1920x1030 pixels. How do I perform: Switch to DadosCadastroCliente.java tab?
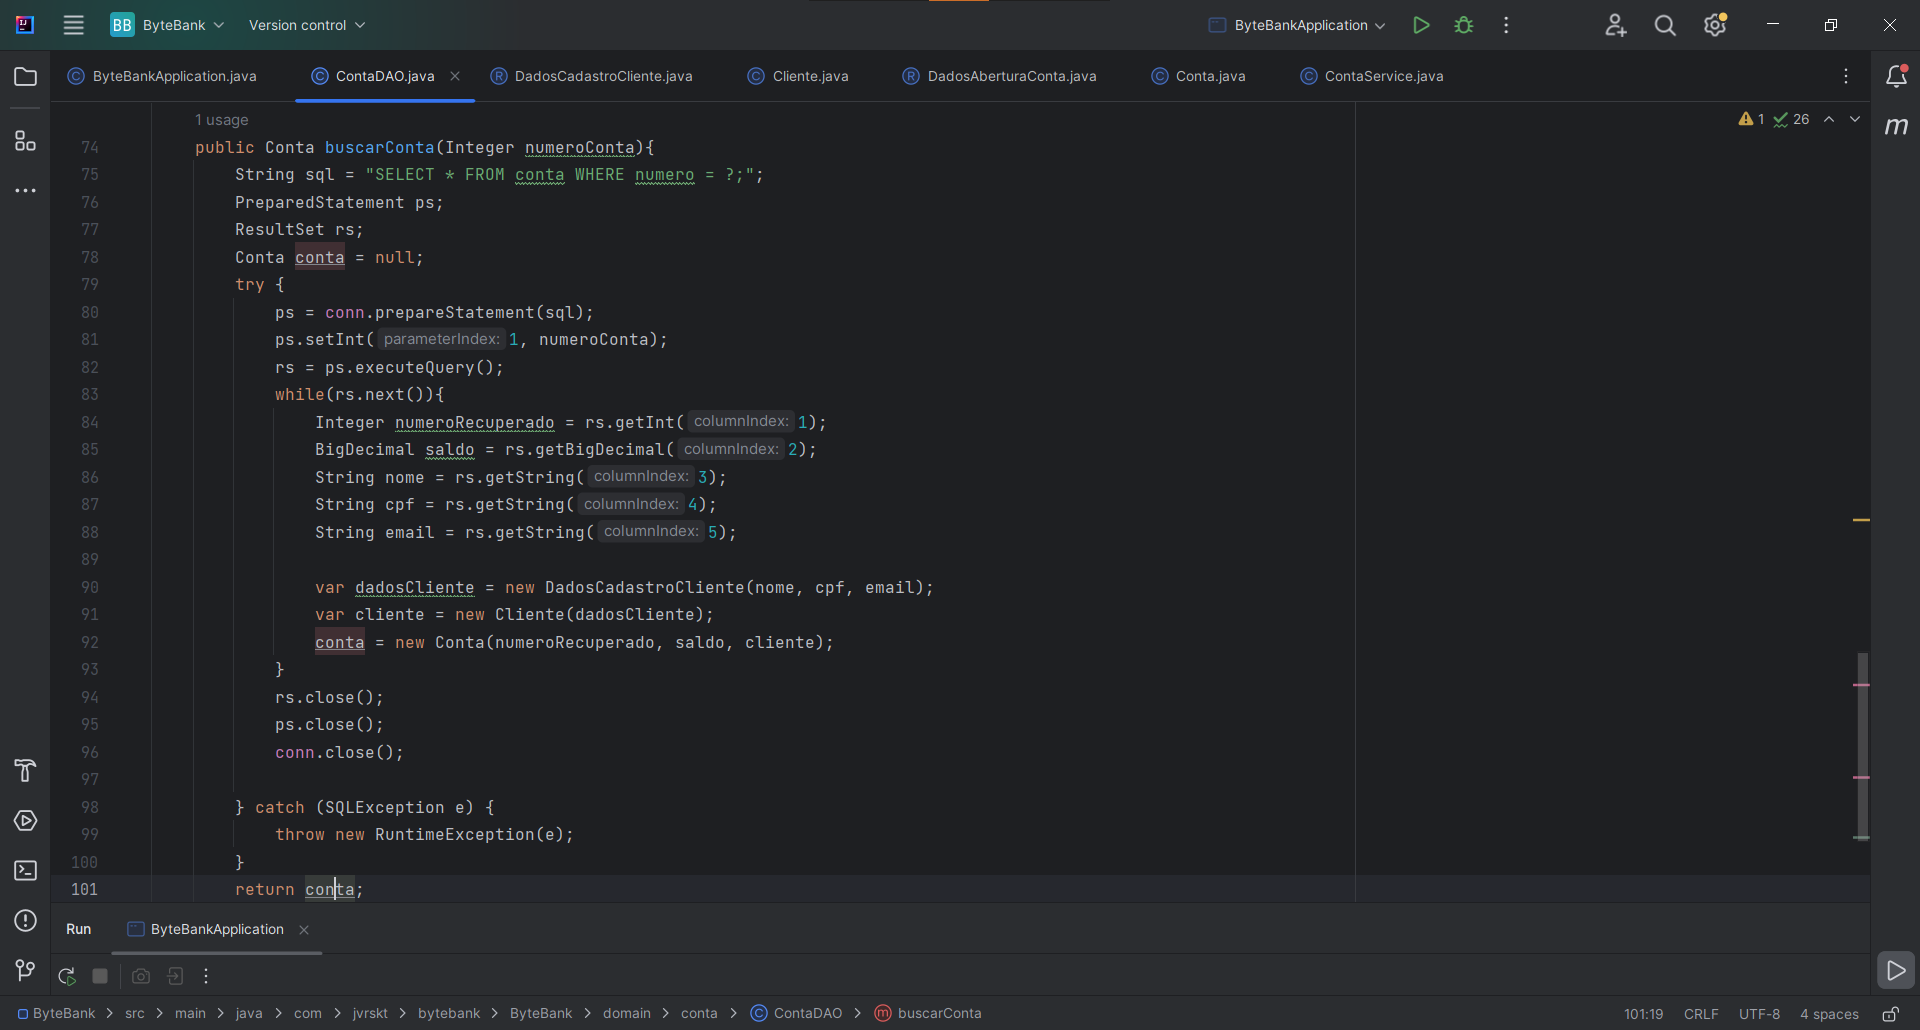point(591,76)
